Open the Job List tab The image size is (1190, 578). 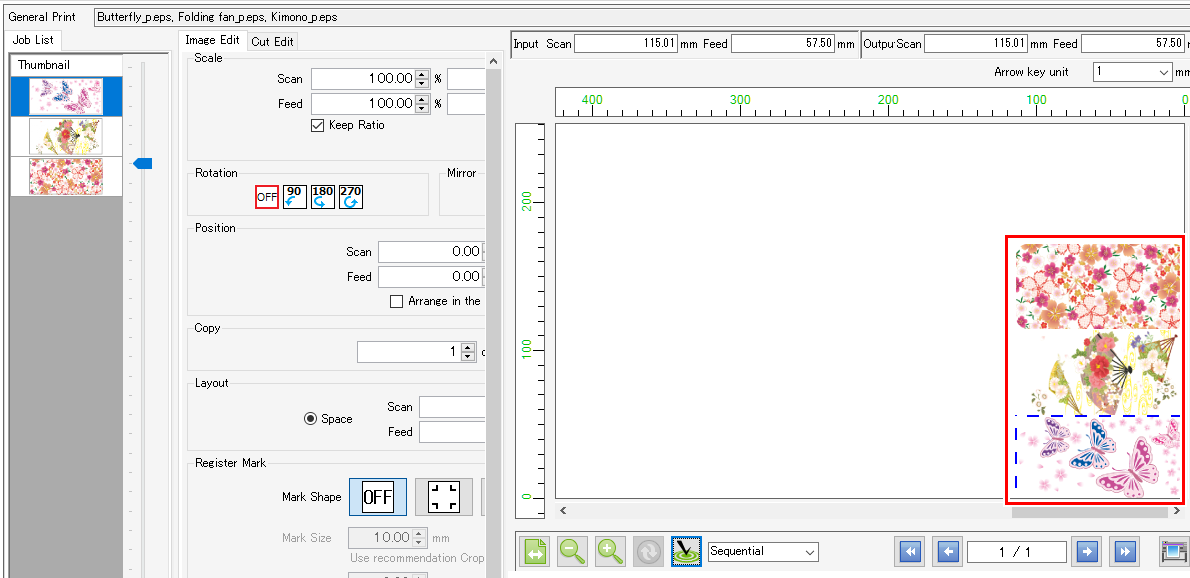point(33,40)
